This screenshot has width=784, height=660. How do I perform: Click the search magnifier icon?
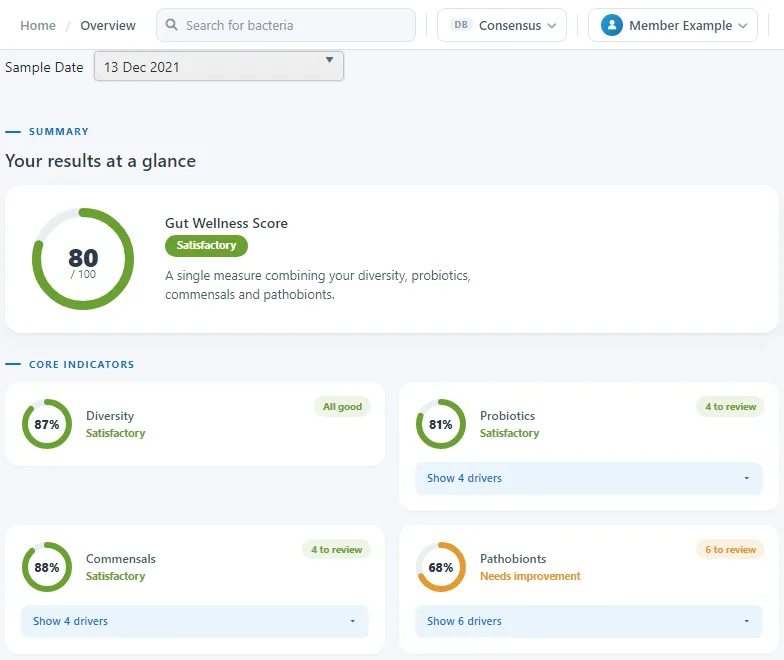point(172,24)
